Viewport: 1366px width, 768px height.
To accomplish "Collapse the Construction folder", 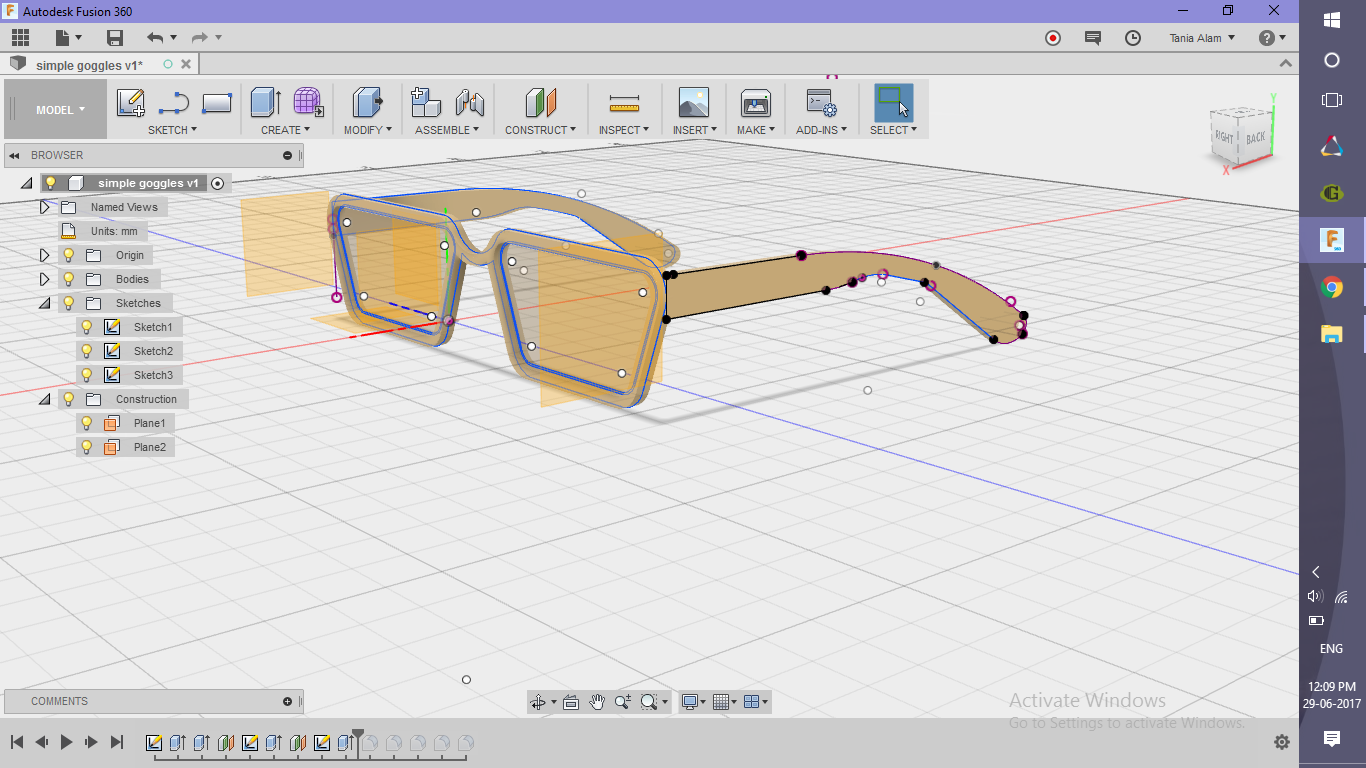I will point(44,399).
